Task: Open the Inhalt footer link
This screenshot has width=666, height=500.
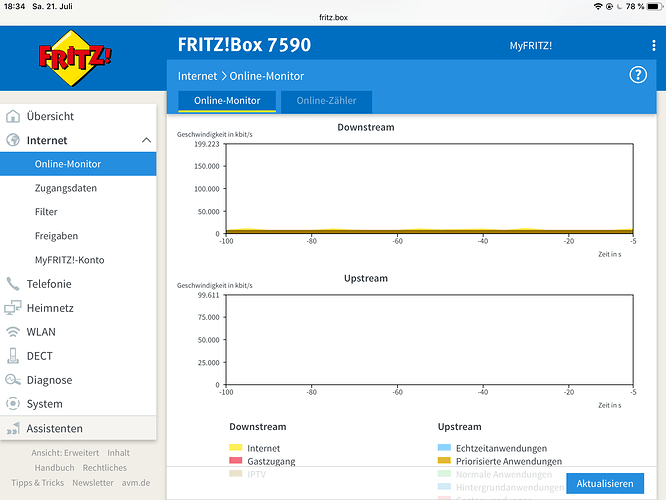Action: tap(119, 453)
